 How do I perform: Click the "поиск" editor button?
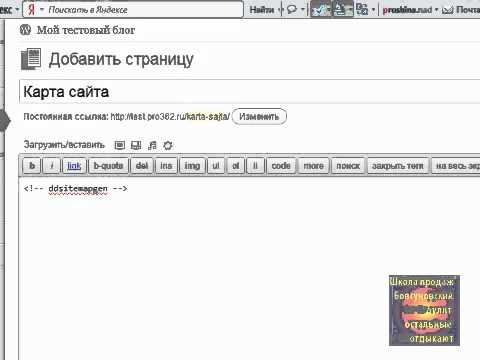(x=348, y=166)
